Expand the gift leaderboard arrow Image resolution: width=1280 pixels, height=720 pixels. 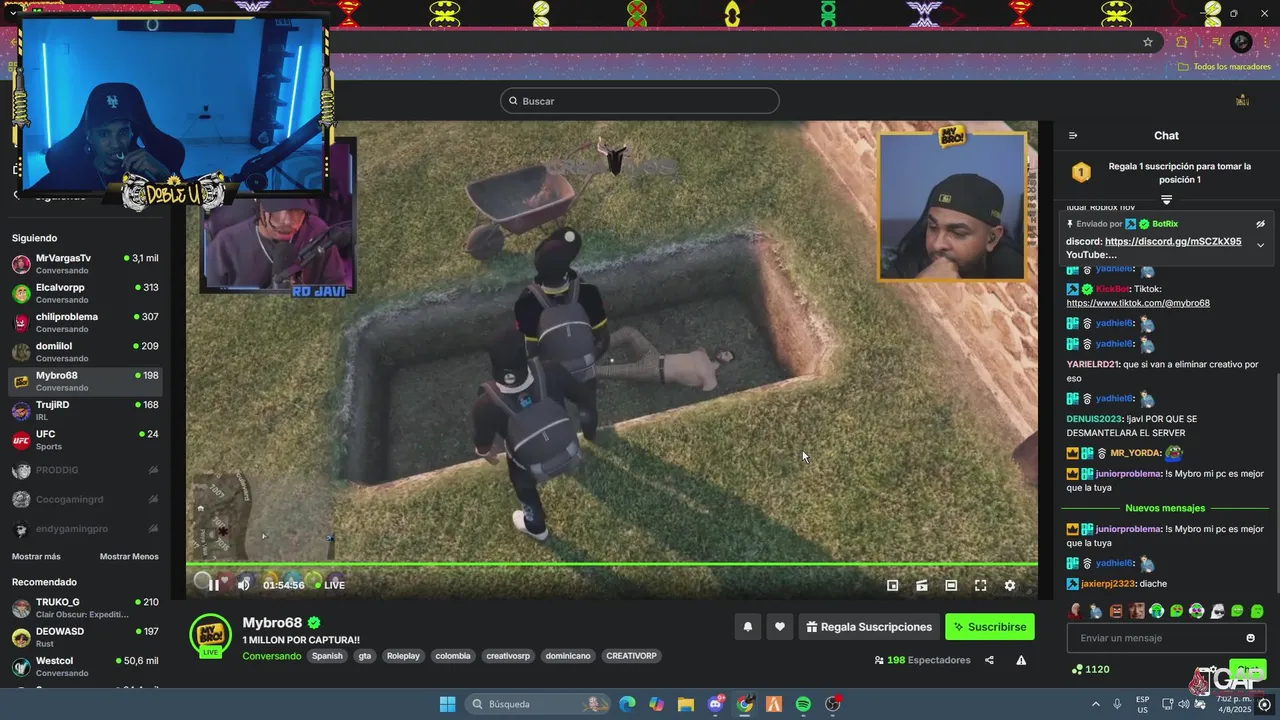click(1166, 200)
